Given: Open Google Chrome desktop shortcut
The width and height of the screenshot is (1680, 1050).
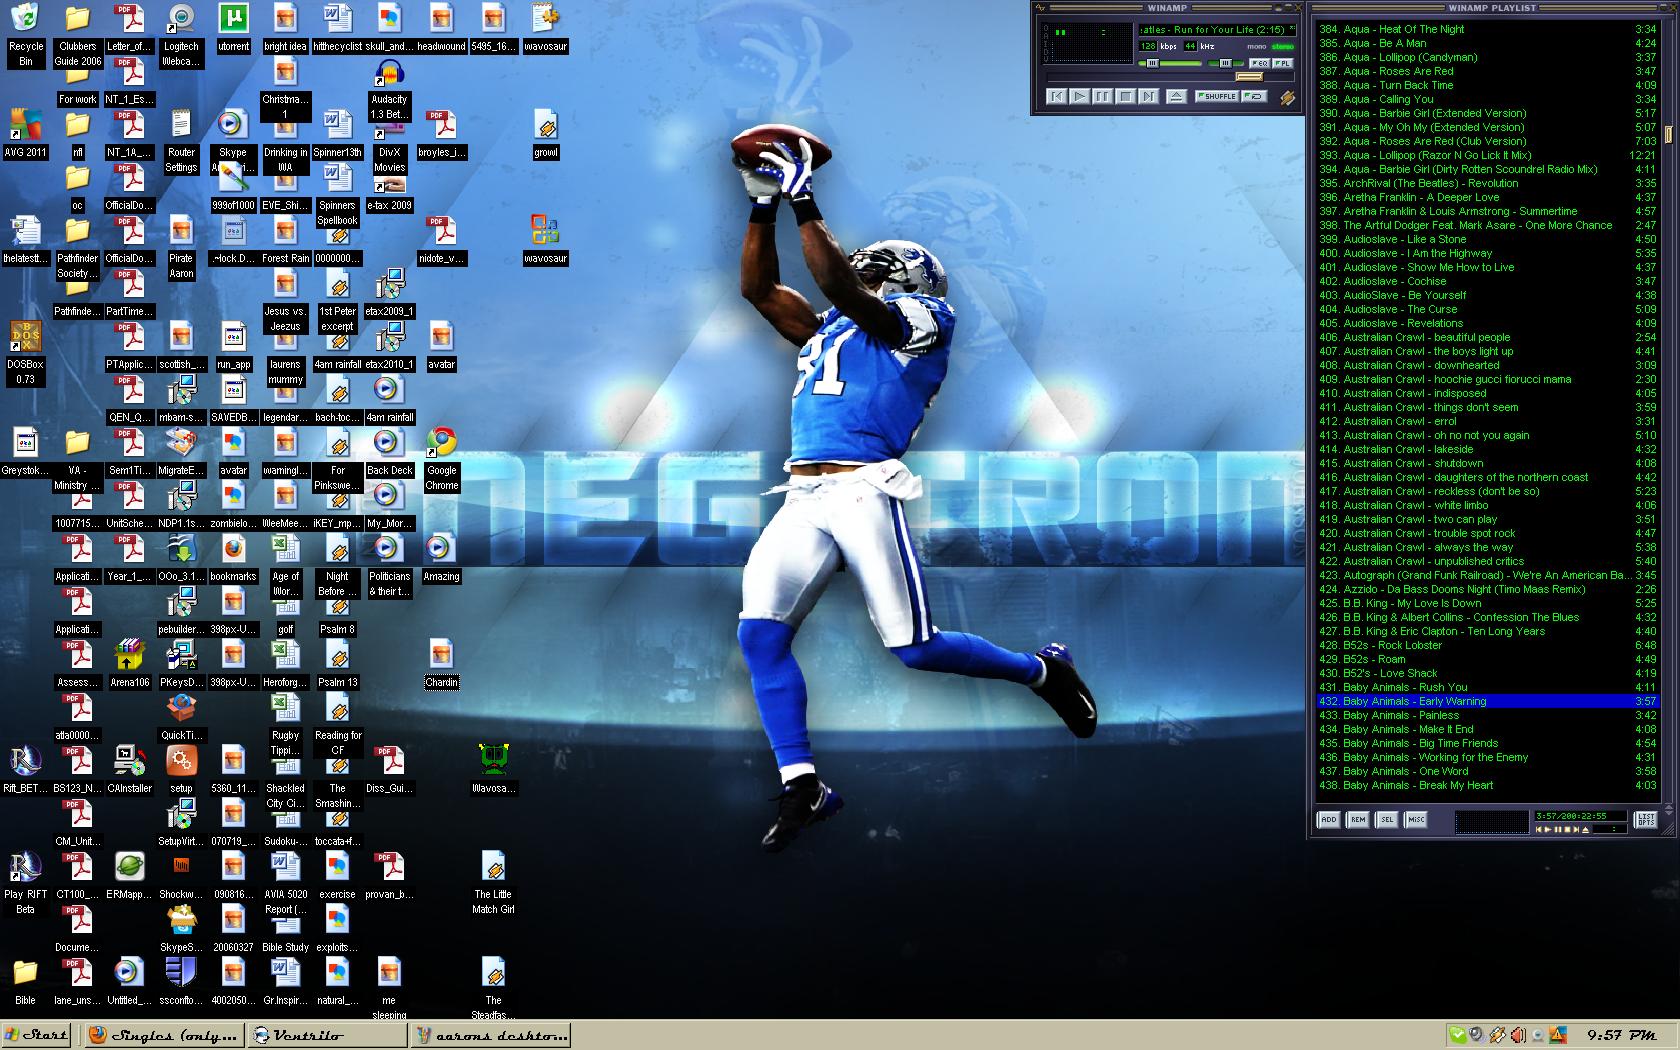Looking at the screenshot, I should click(x=441, y=443).
